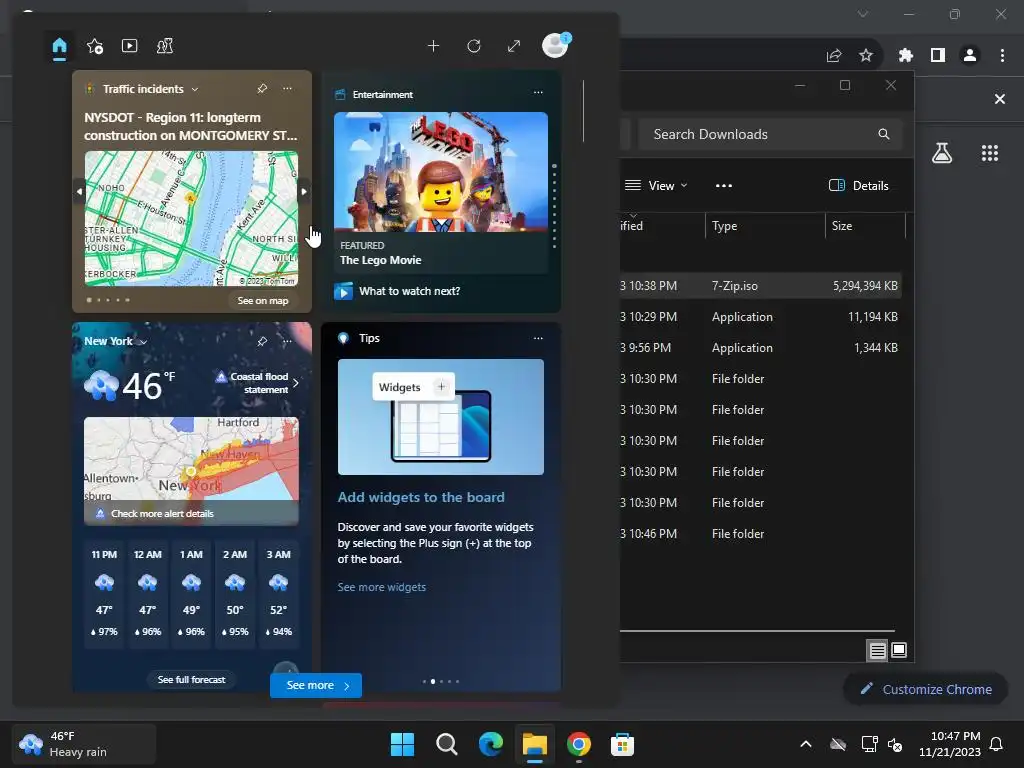Image resolution: width=1024 pixels, height=768 pixels.
Task: Click Chrome share this page icon
Action: [834, 56]
